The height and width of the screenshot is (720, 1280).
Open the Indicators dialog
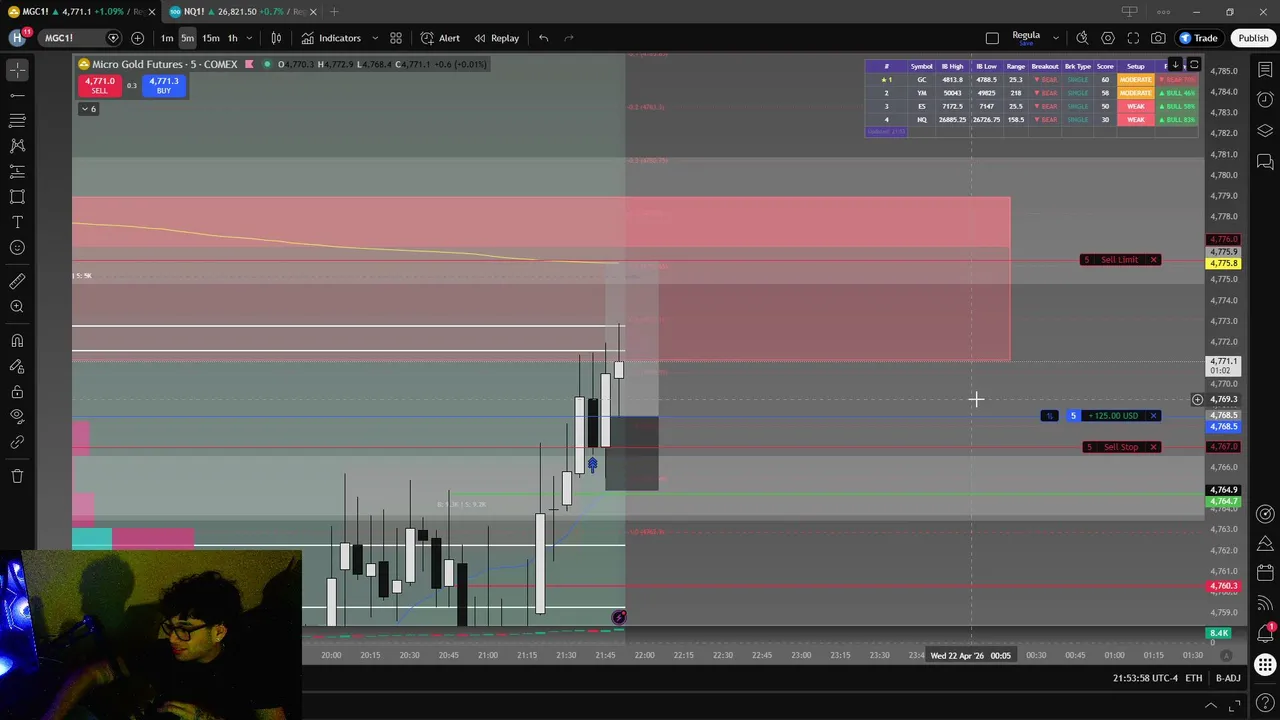331,38
